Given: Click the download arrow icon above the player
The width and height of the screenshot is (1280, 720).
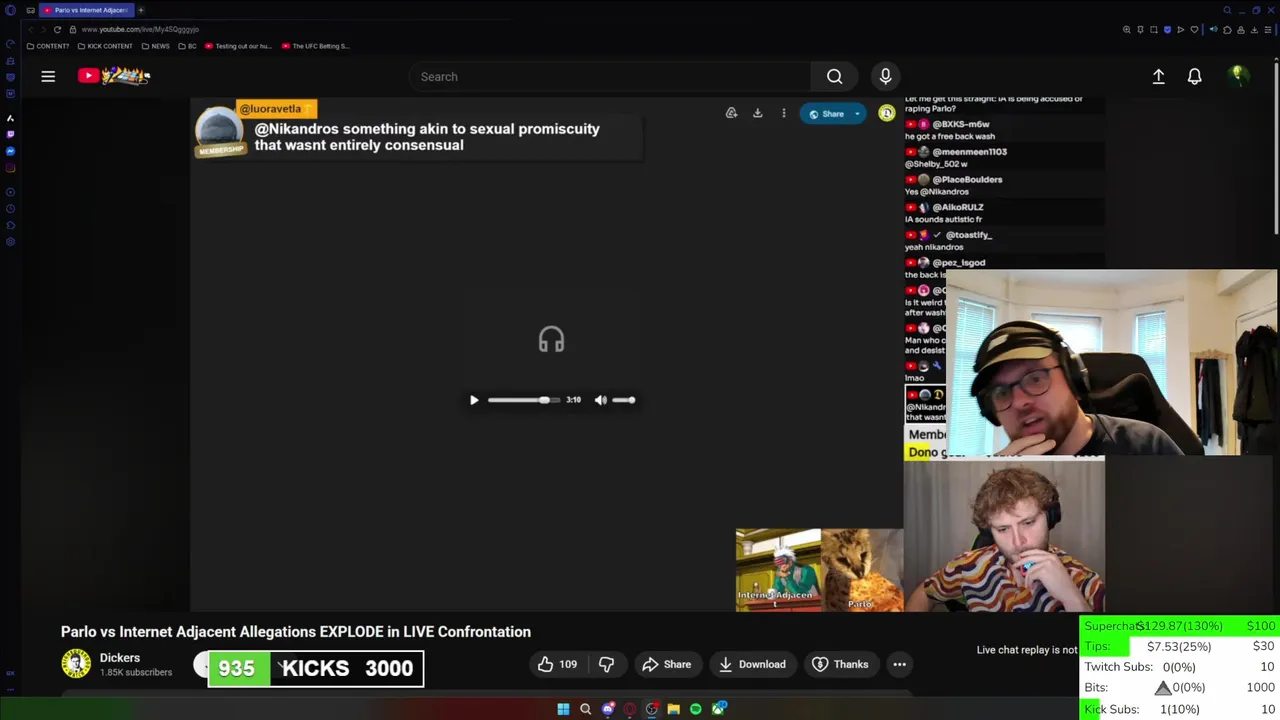Looking at the screenshot, I should (x=757, y=113).
